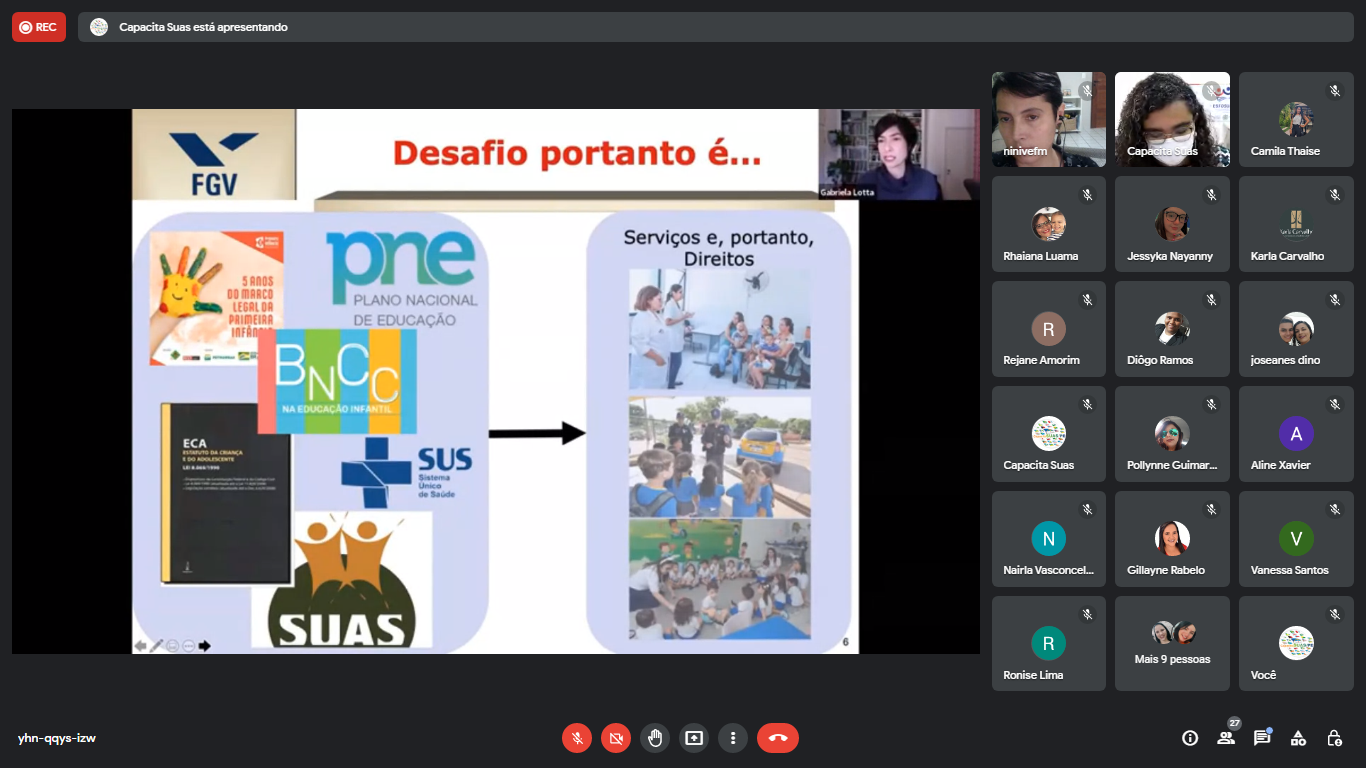Open meeting details info icon
1366x768 pixels.
pyautogui.click(x=1190, y=738)
